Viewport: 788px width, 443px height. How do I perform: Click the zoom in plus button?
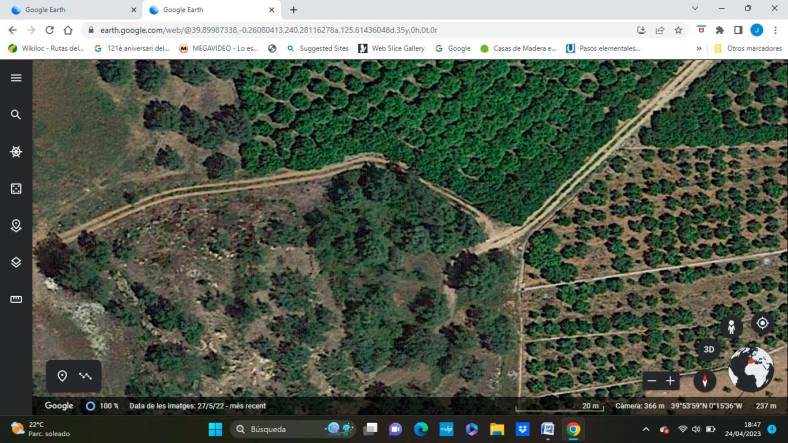click(x=671, y=381)
